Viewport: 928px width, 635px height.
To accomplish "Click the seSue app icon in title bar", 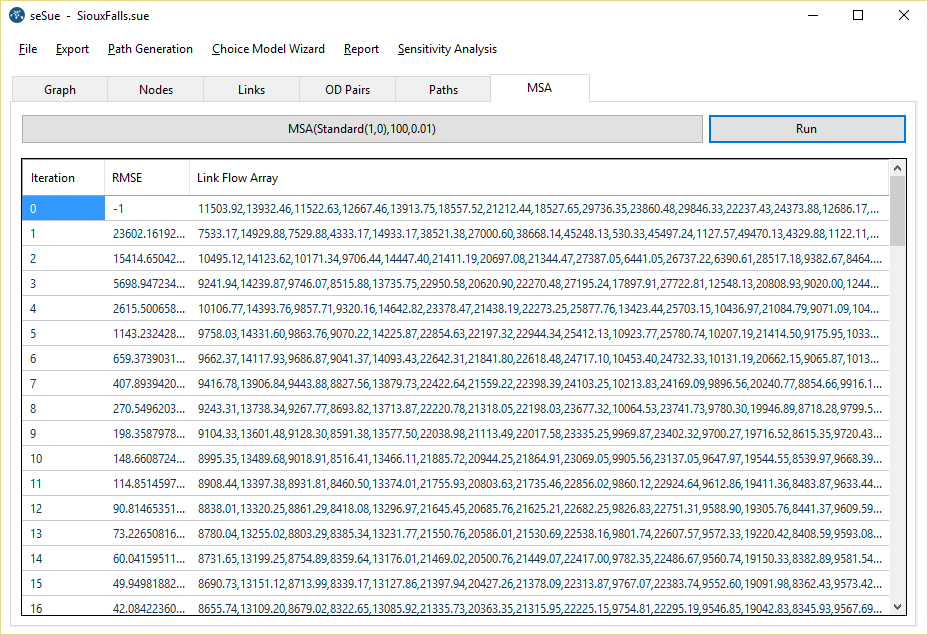I will pyautogui.click(x=16, y=16).
